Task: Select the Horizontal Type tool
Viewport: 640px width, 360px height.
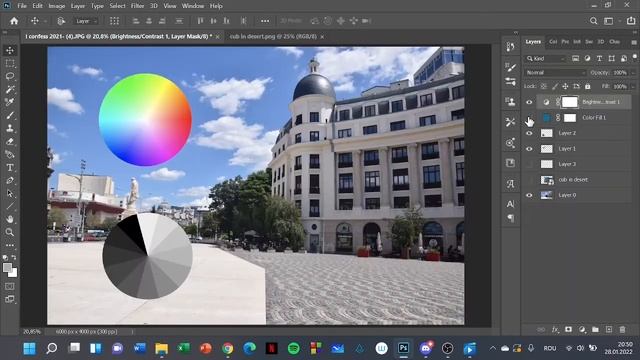Action: tap(10, 167)
